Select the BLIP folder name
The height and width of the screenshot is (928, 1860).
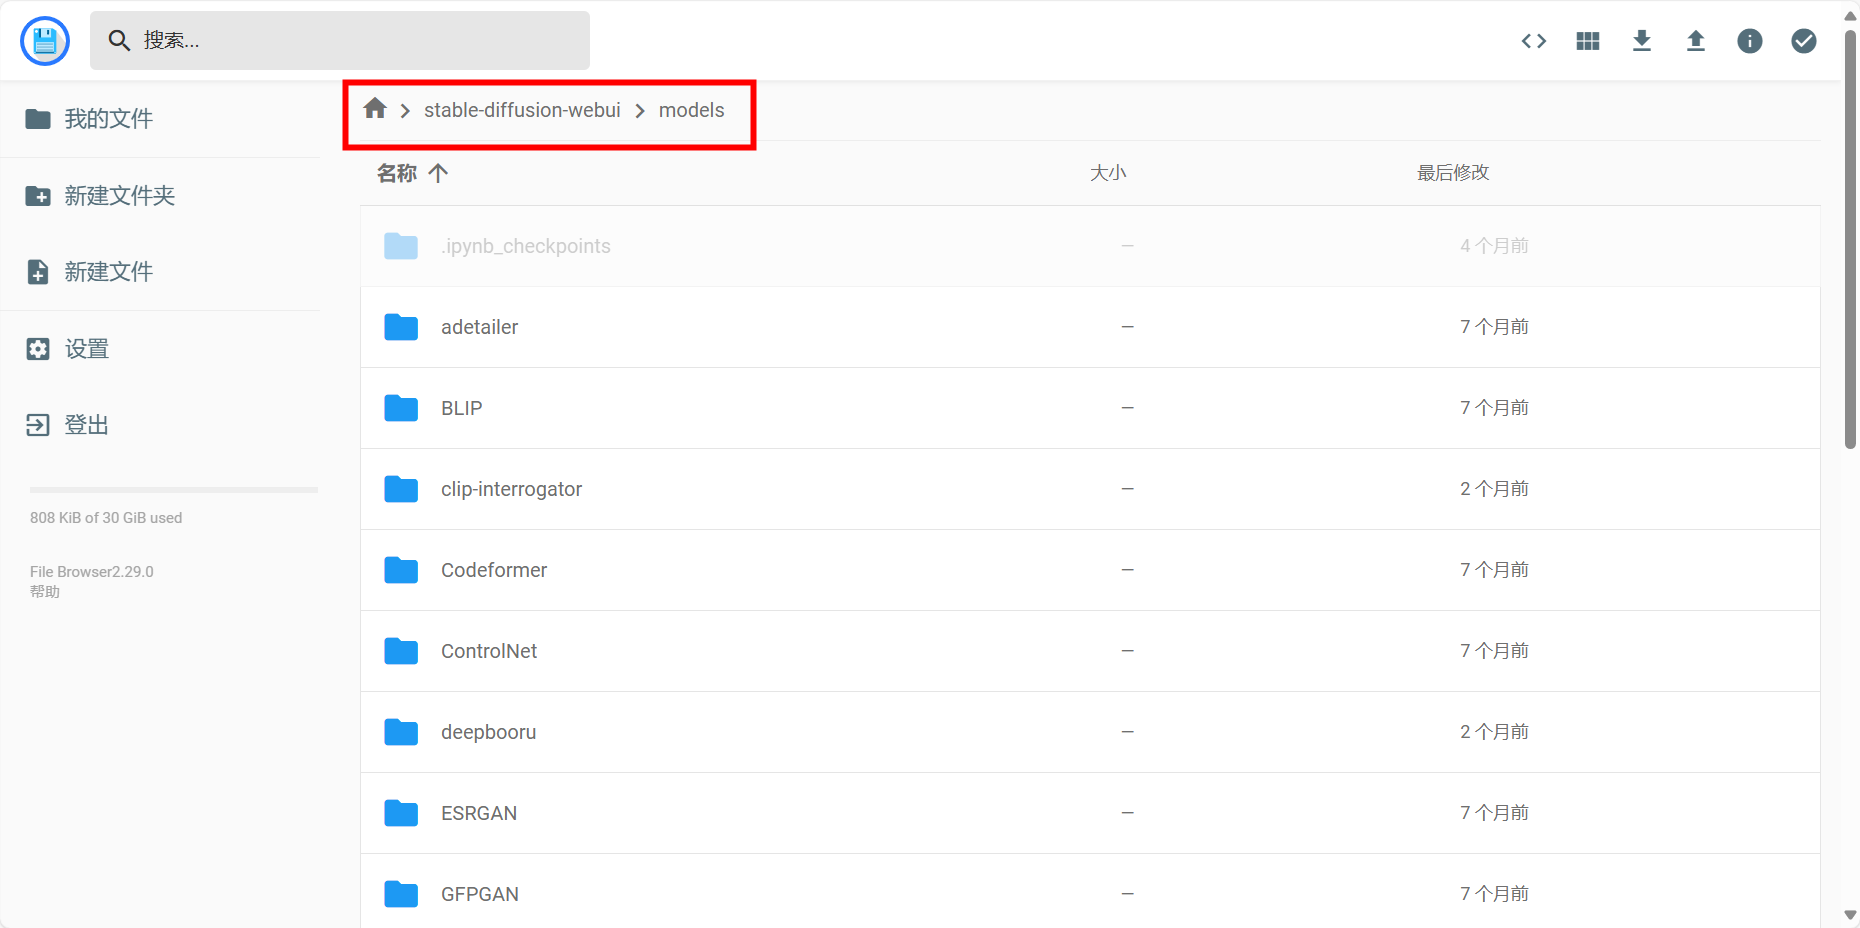pyautogui.click(x=461, y=408)
